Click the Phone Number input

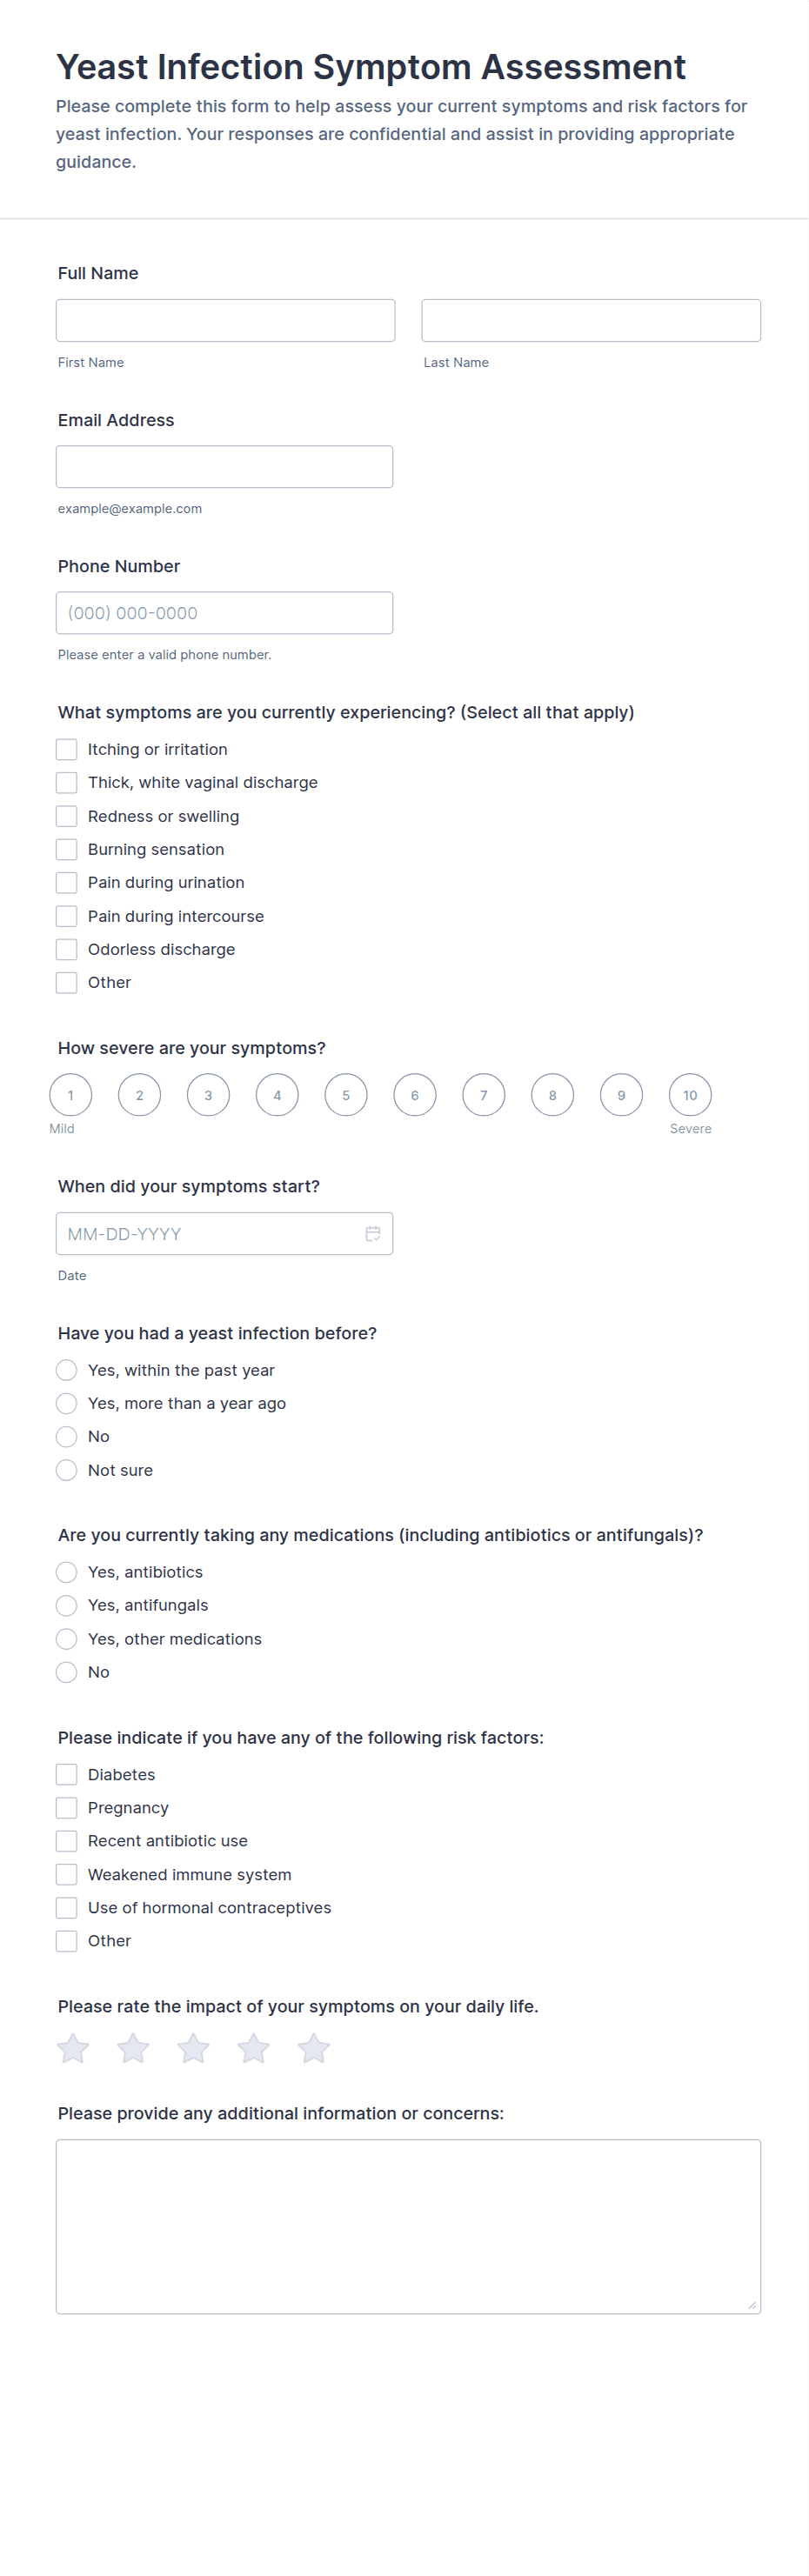pyautogui.click(x=224, y=613)
